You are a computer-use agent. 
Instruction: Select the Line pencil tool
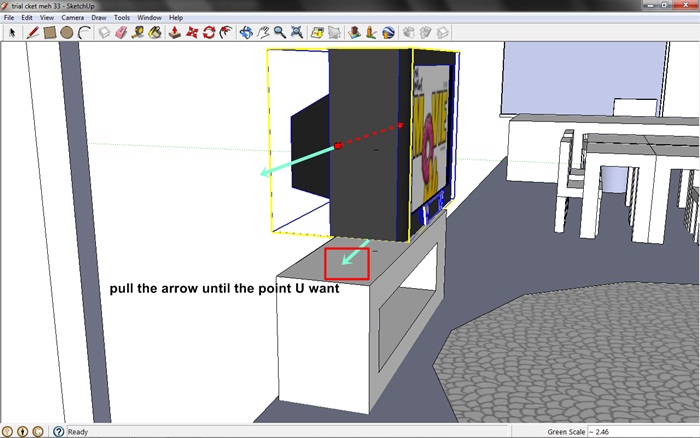(x=33, y=33)
